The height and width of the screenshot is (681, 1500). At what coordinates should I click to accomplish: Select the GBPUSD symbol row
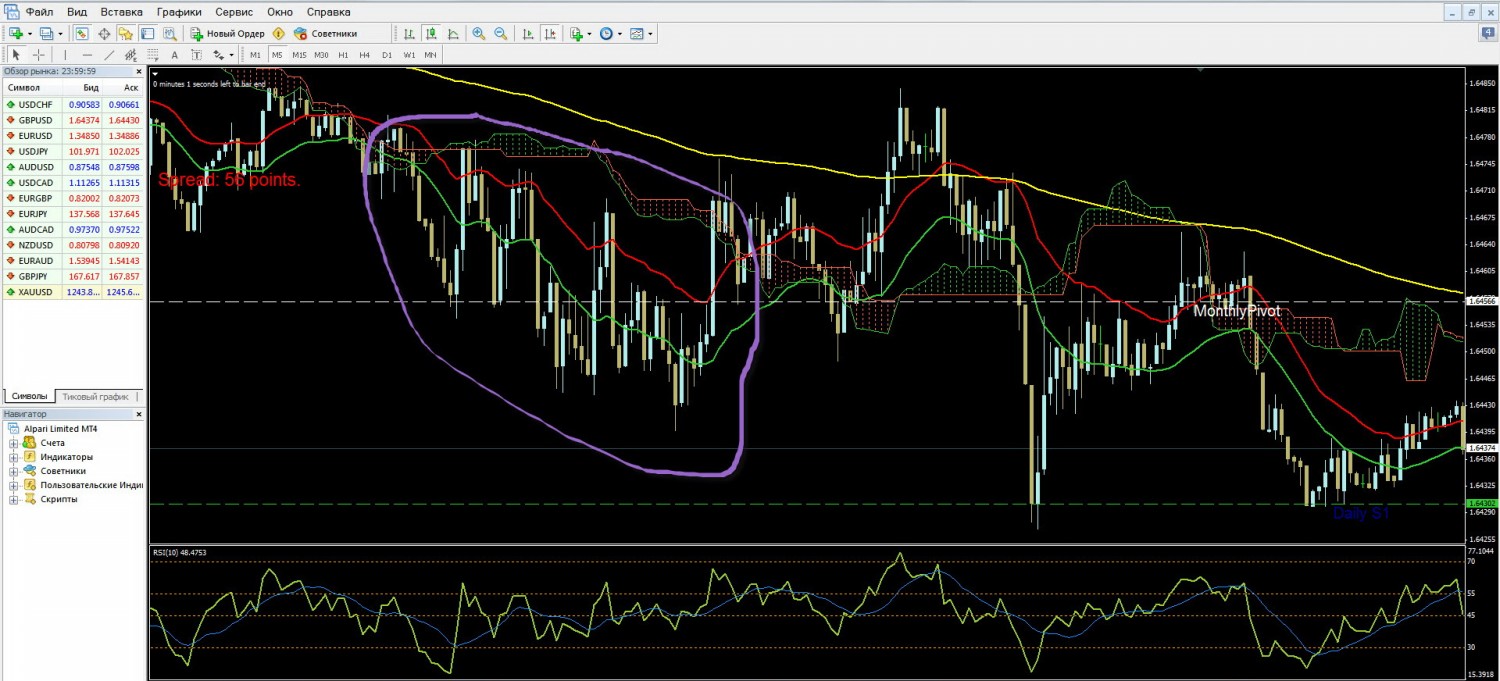click(x=73, y=120)
